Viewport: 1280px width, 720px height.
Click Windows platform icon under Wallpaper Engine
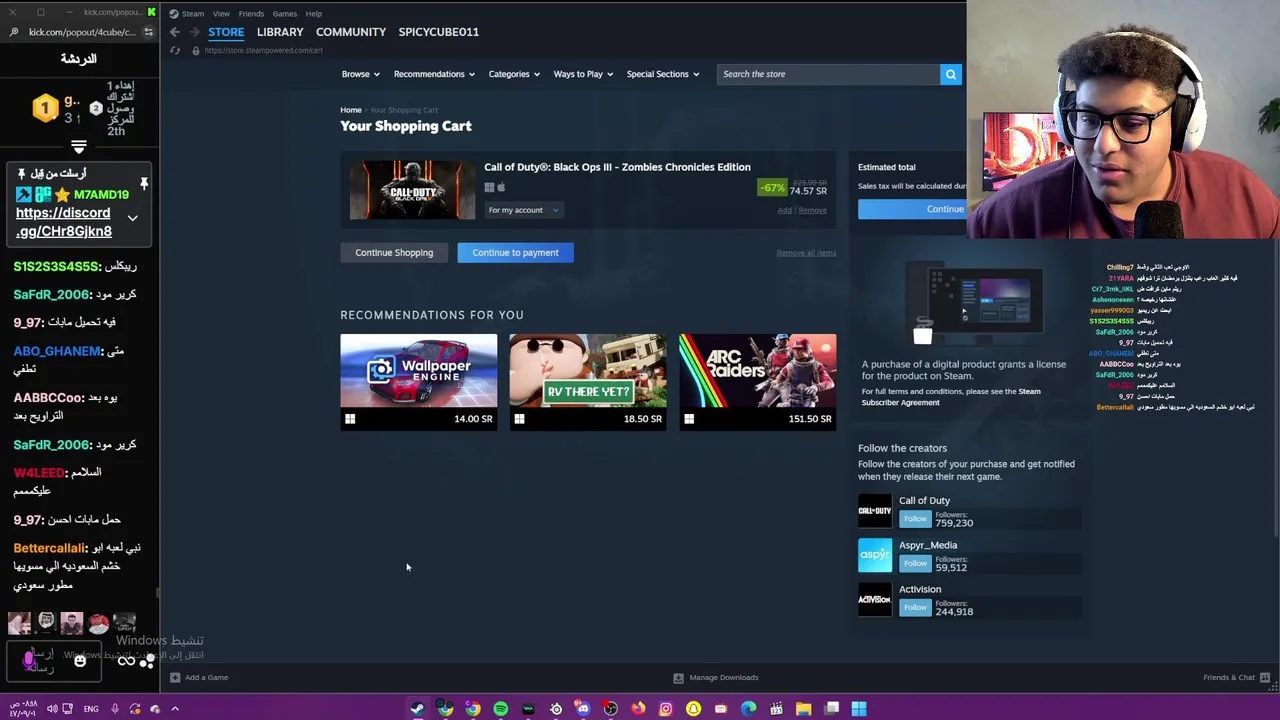tap(350, 419)
